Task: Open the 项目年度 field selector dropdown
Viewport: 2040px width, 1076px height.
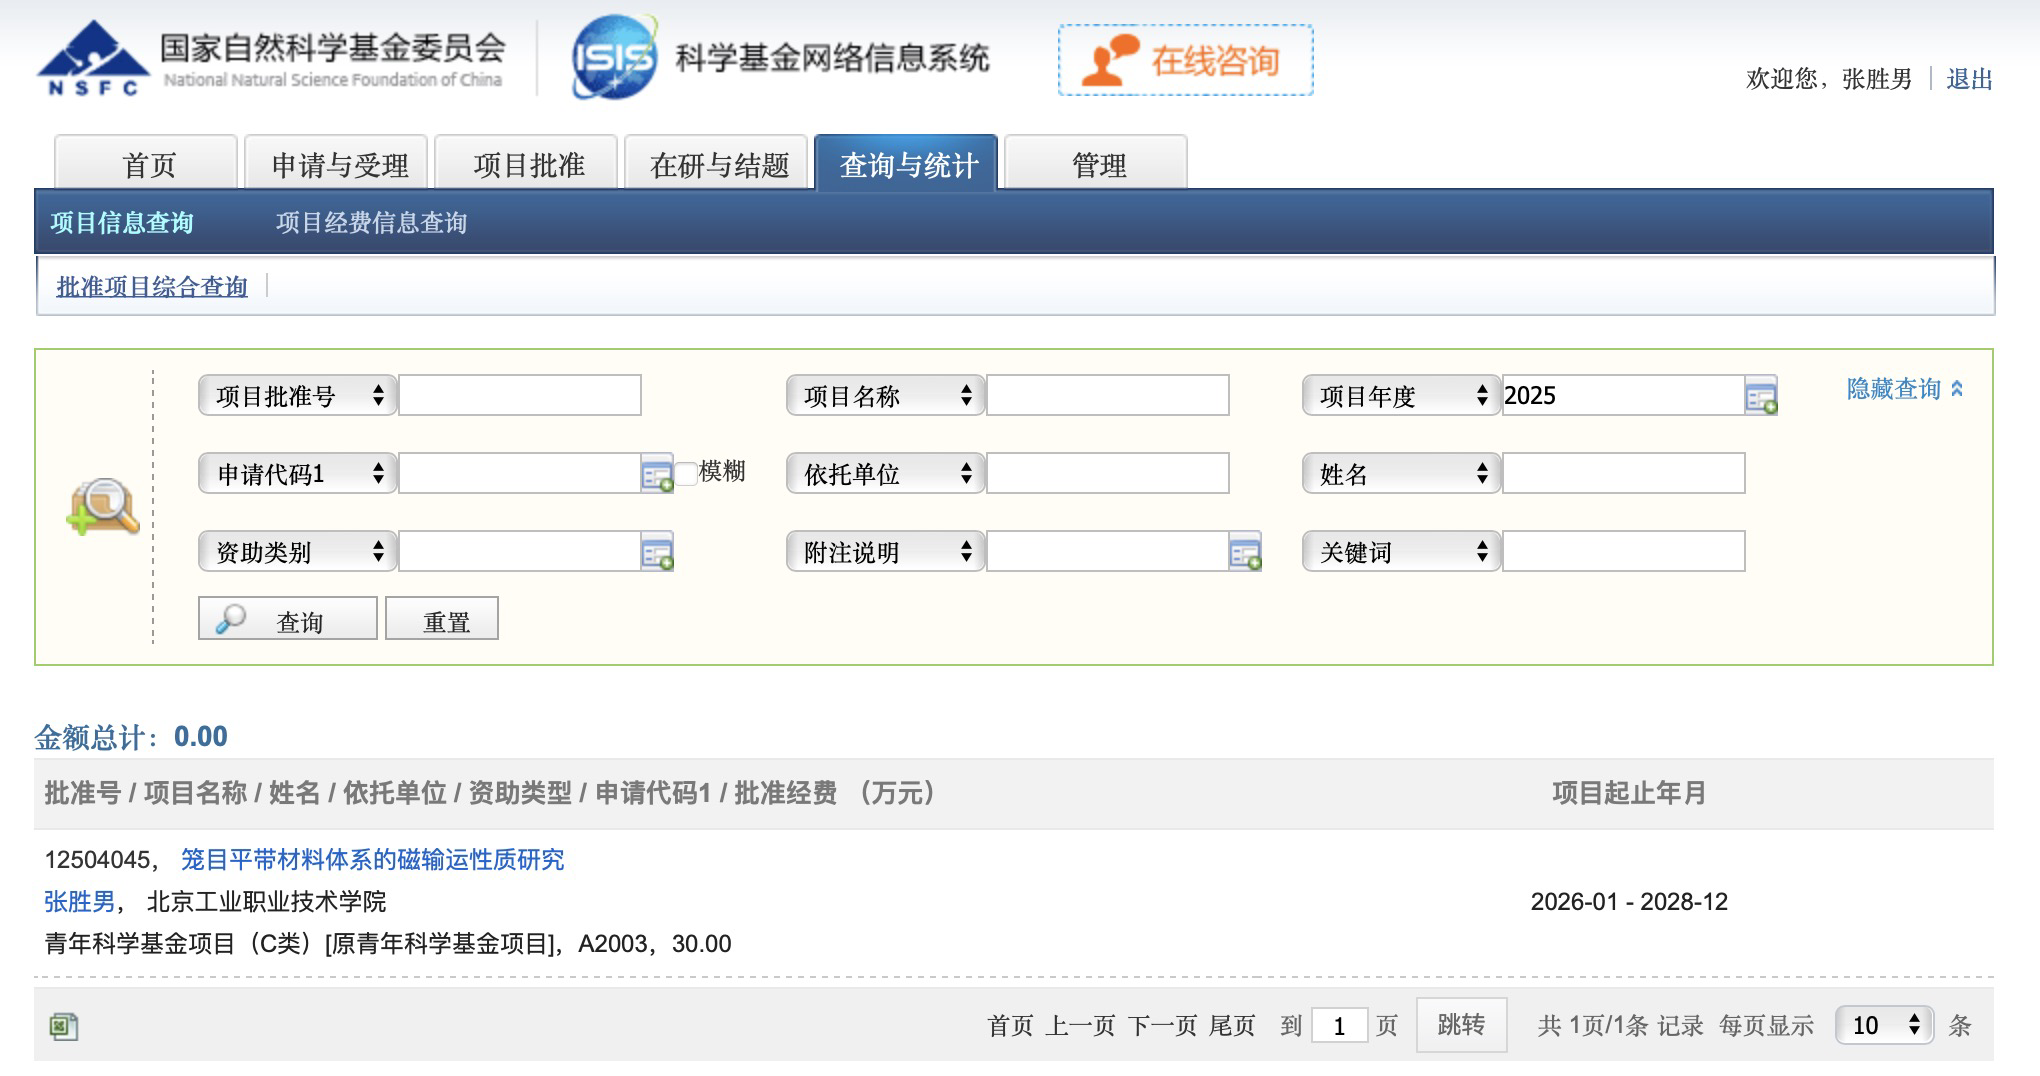Action: click(x=1401, y=396)
